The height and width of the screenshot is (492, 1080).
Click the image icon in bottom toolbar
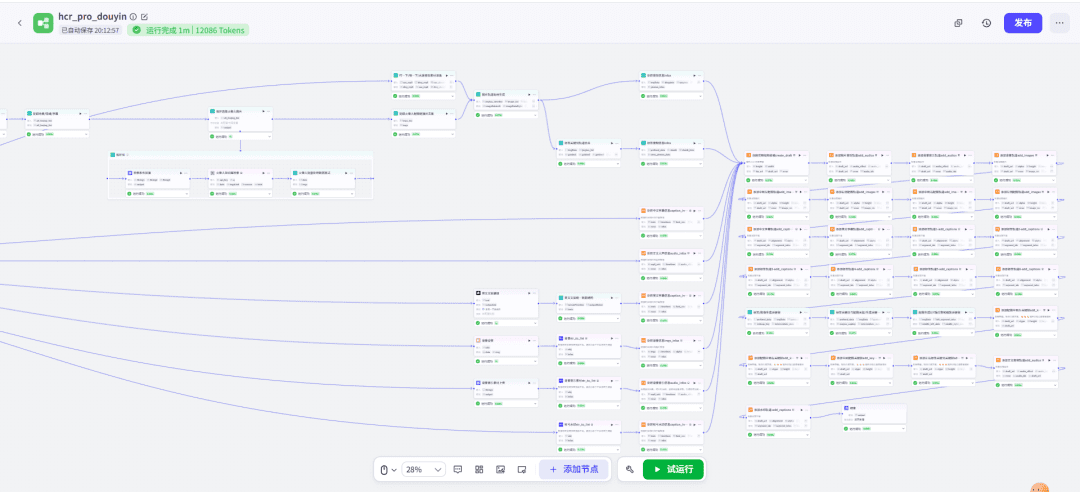[501, 469]
